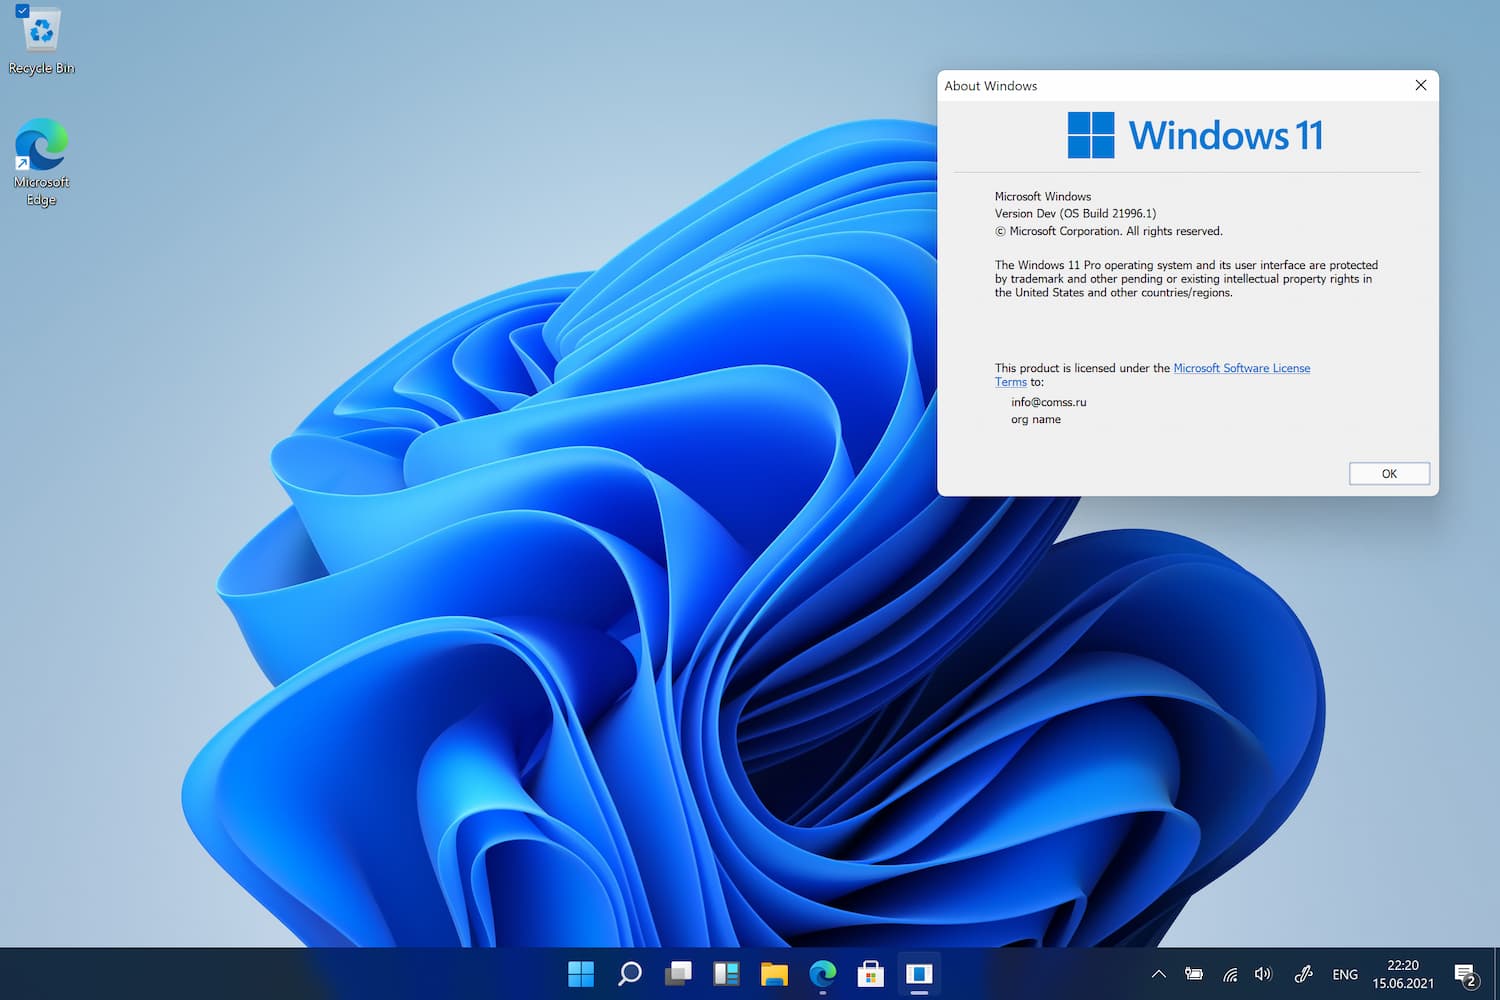Select the Microsoft Edge desktop shortcut
The width and height of the screenshot is (1500, 1000).
[41, 162]
